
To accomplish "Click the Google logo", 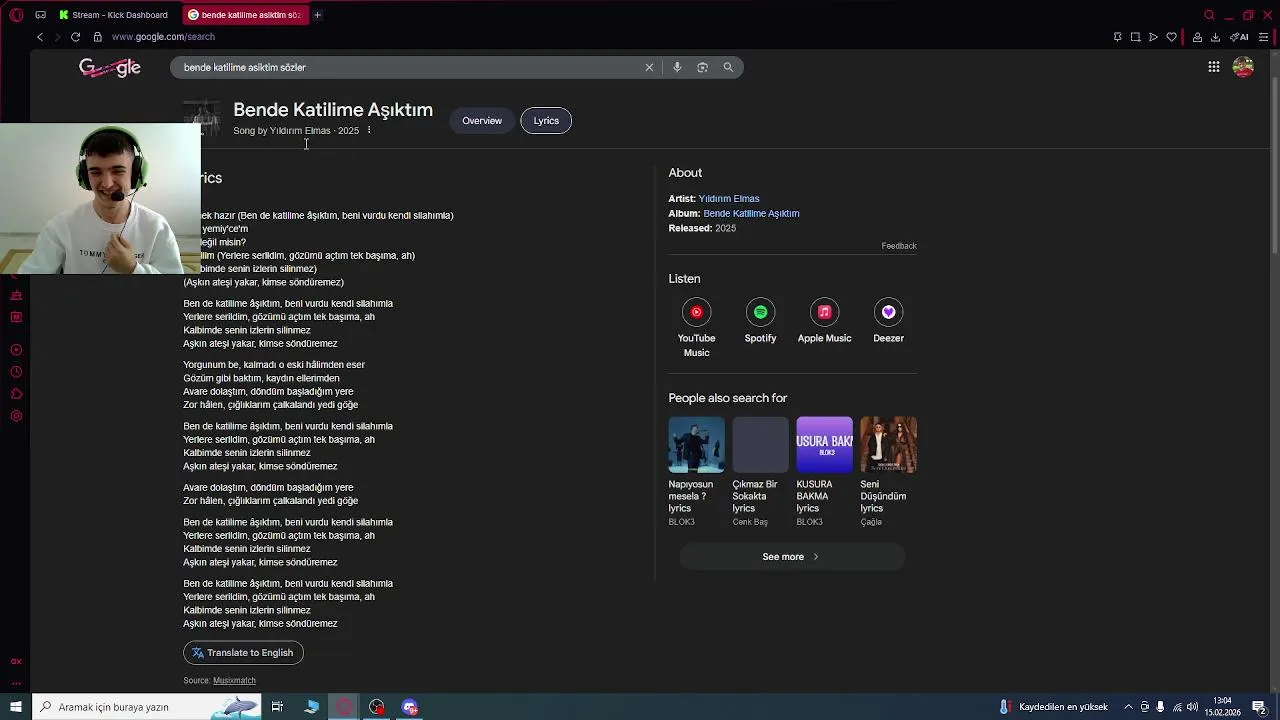I will click(110, 68).
